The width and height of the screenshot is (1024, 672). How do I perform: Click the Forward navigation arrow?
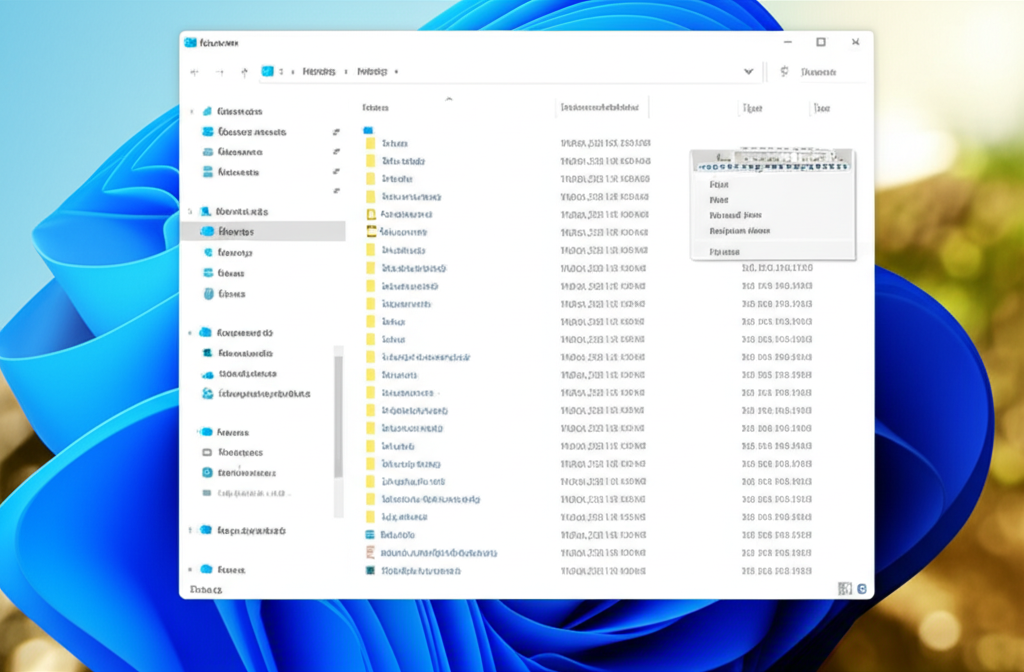219,72
